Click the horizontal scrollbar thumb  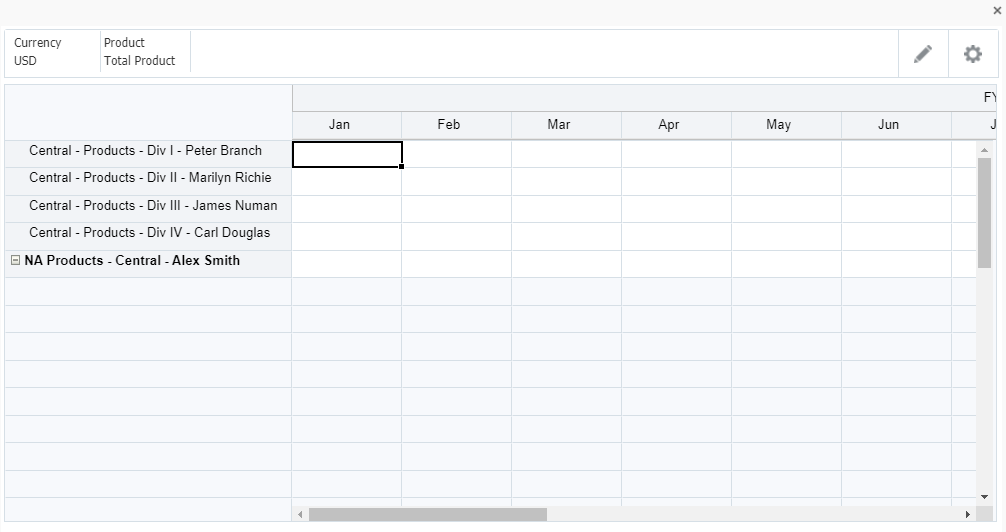(428, 514)
